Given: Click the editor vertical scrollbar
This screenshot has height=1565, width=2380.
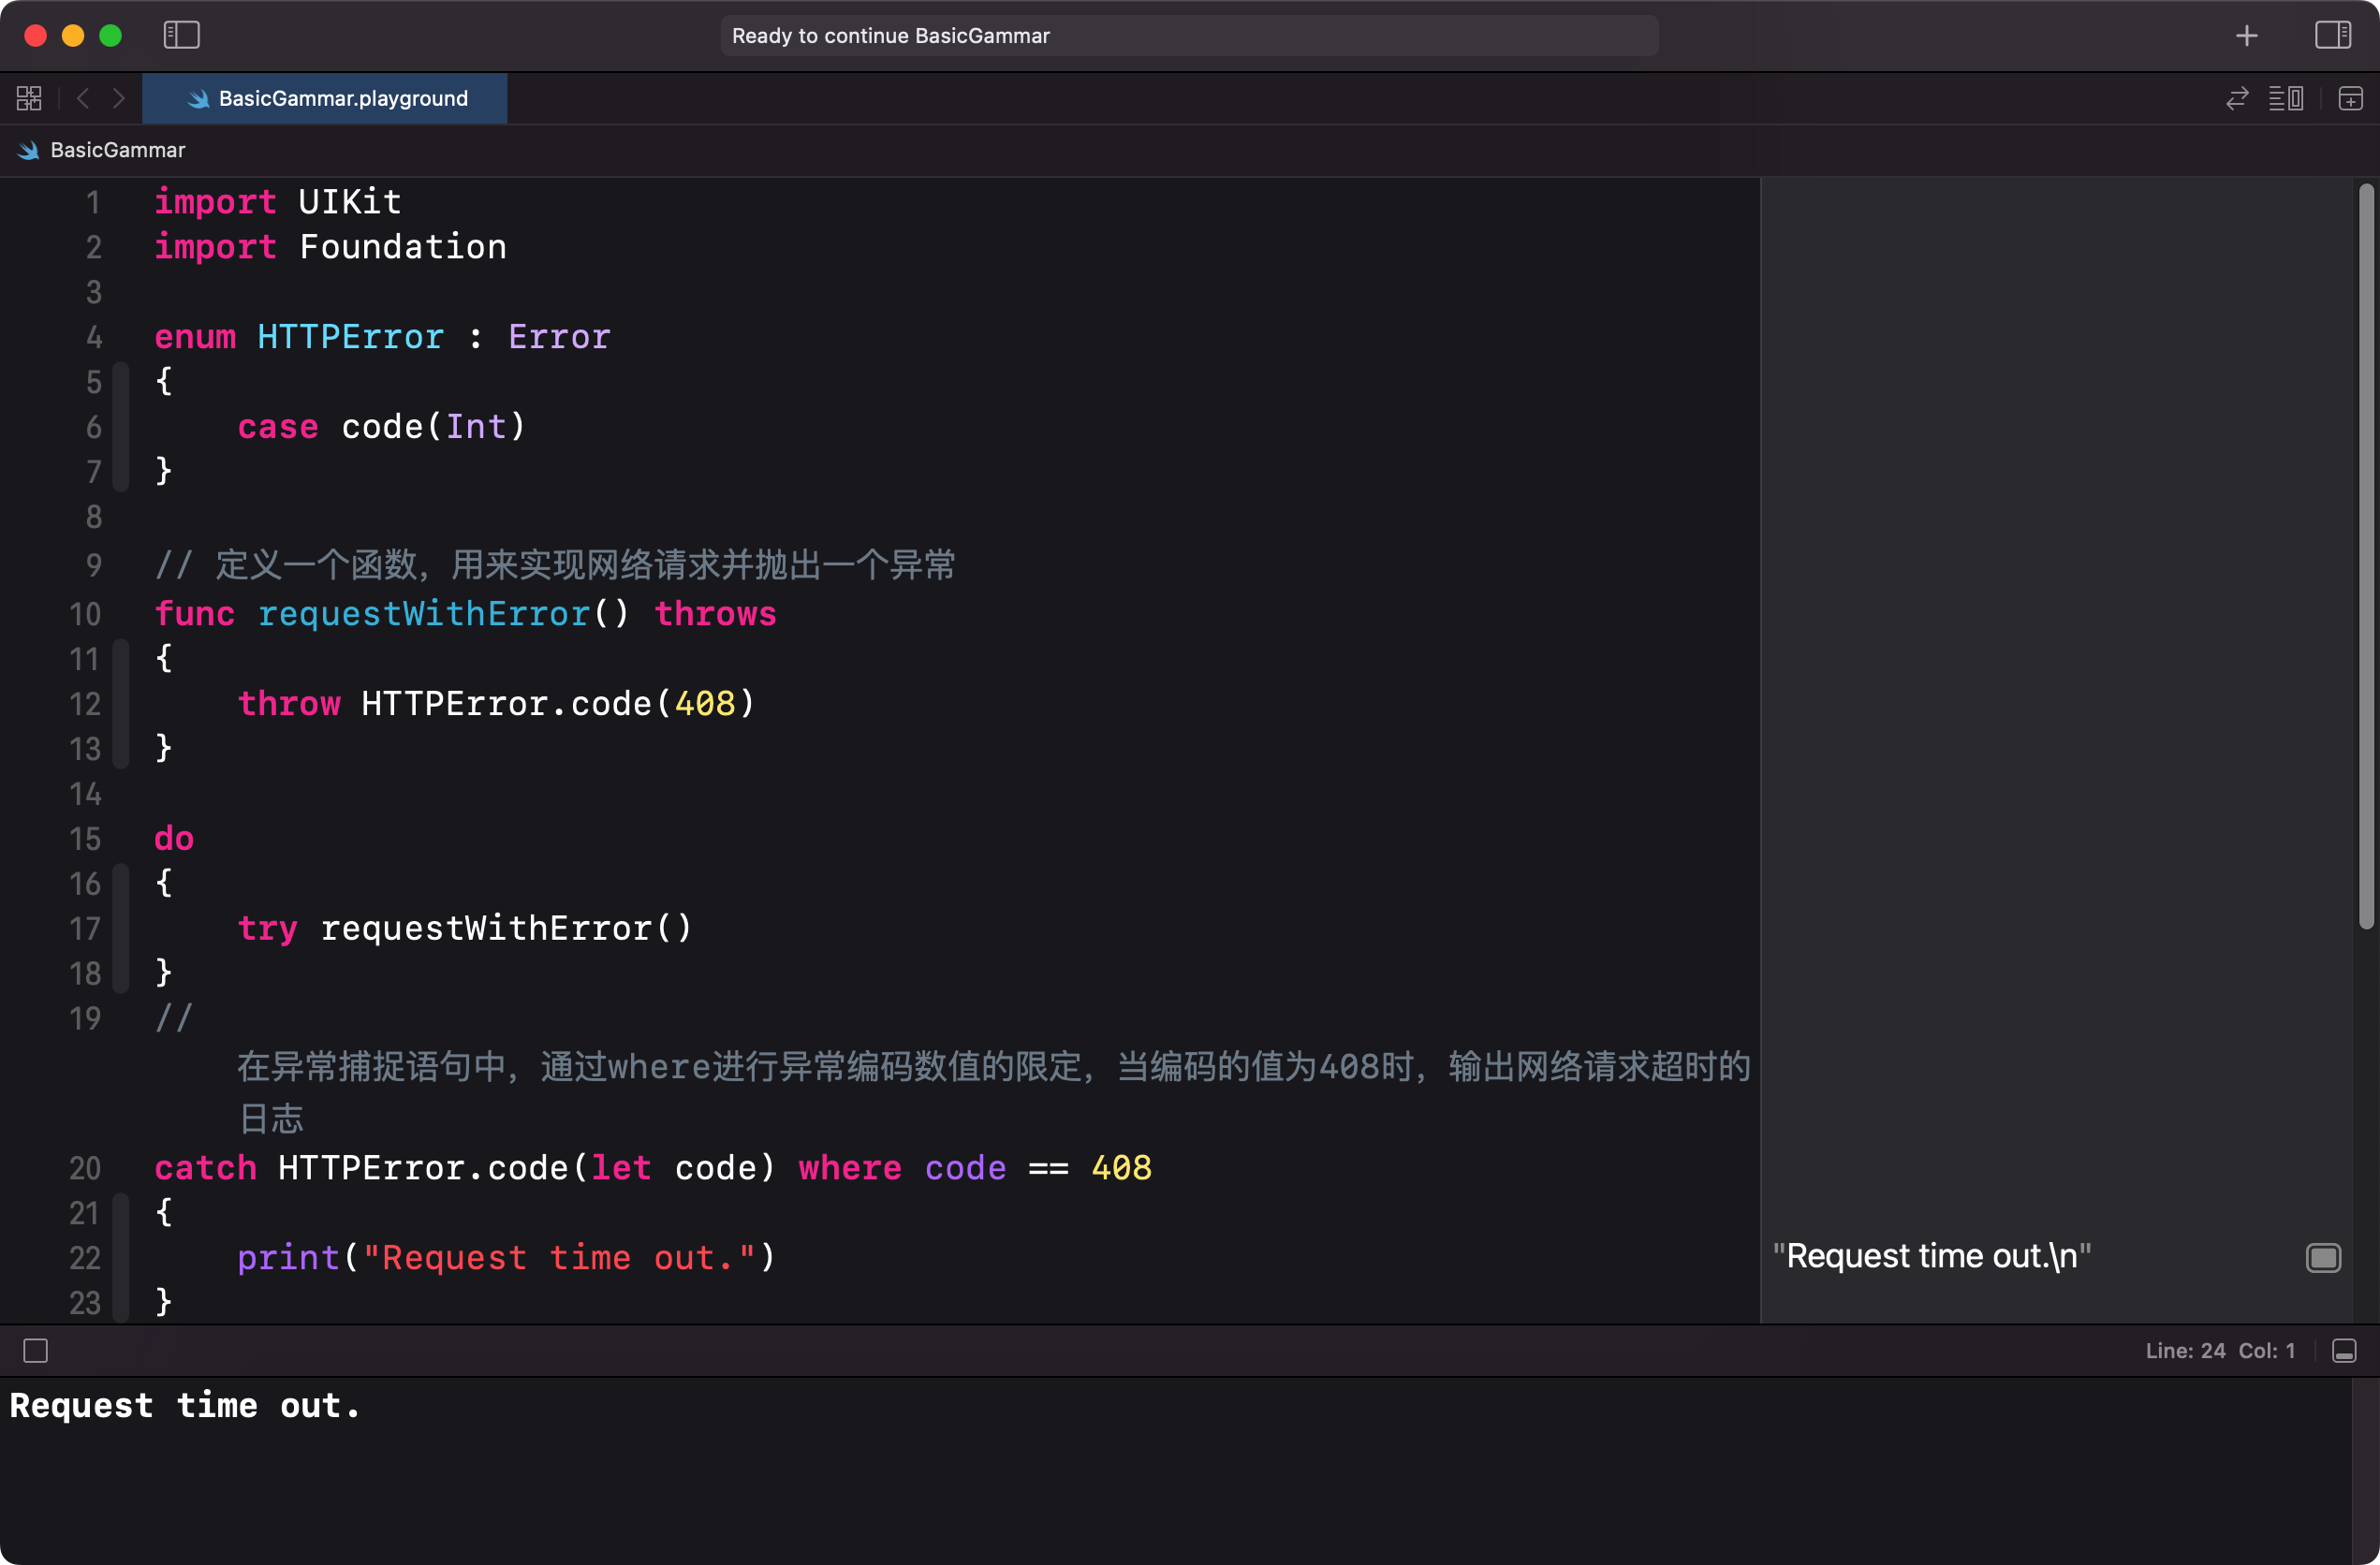Looking at the screenshot, I should pyautogui.click(x=2366, y=556).
